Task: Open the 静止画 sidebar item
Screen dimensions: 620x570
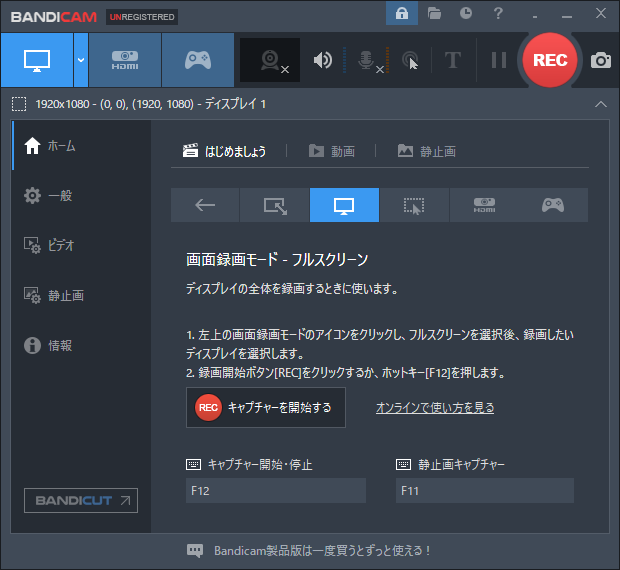Action: [x=81, y=295]
